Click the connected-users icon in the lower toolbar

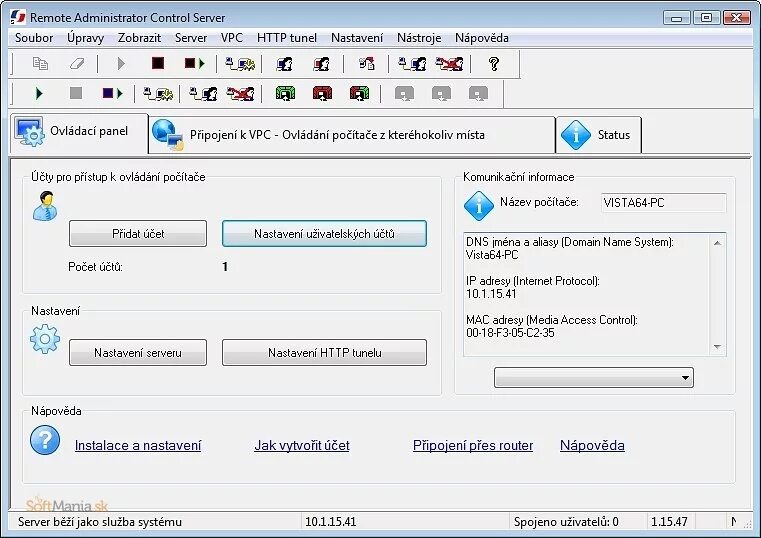203,93
